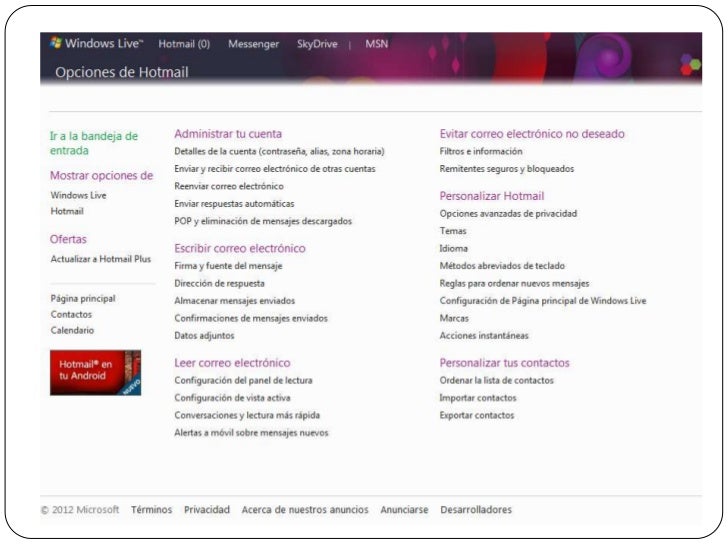Screen dimensions: 728x546
Task: Click Exportar contactos
Action: [x=477, y=415]
